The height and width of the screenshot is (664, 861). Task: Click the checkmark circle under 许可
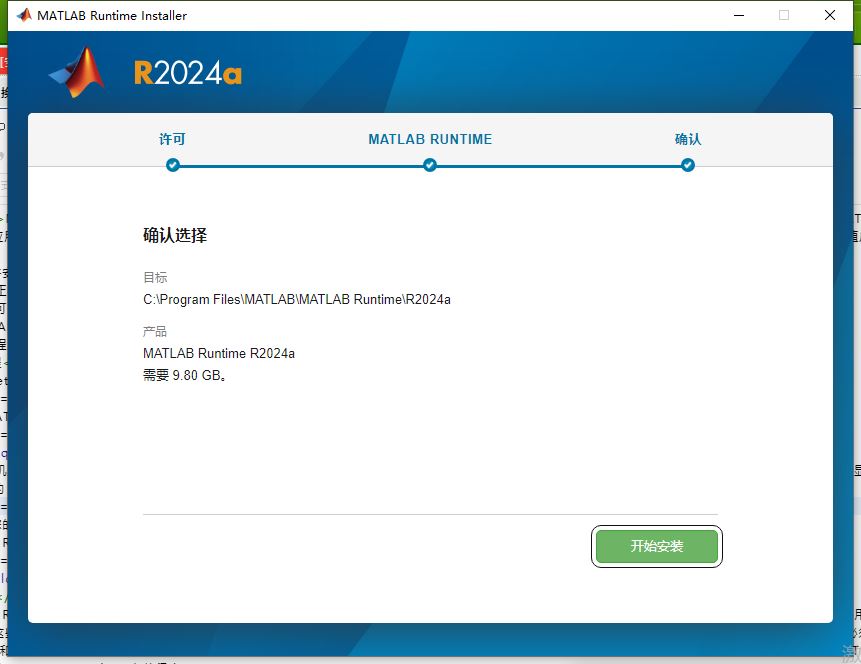tap(173, 165)
